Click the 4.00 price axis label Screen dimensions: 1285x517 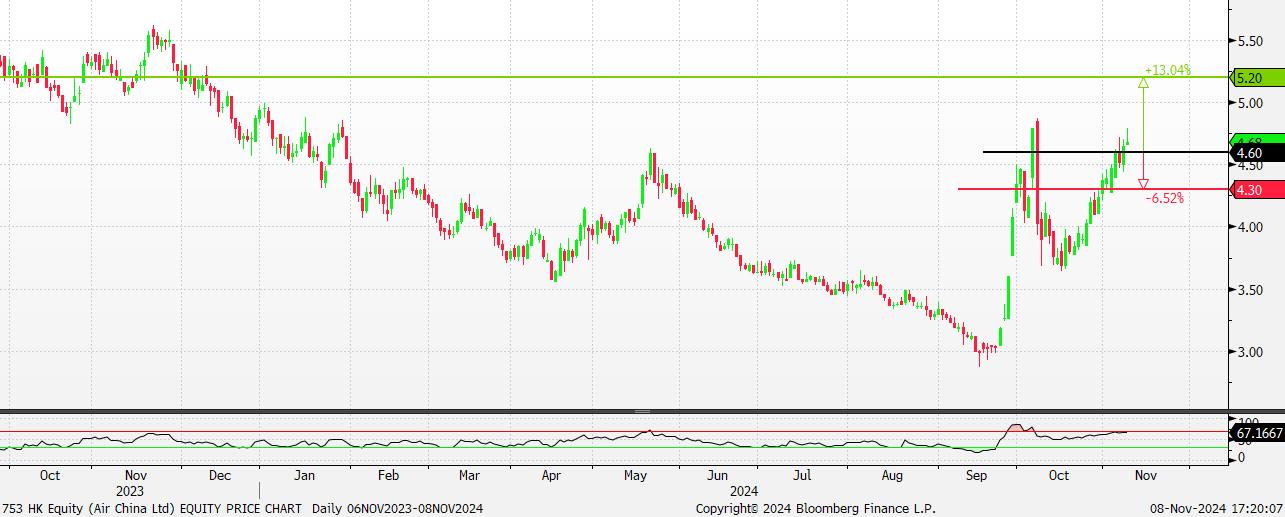(x=1251, y=227)
